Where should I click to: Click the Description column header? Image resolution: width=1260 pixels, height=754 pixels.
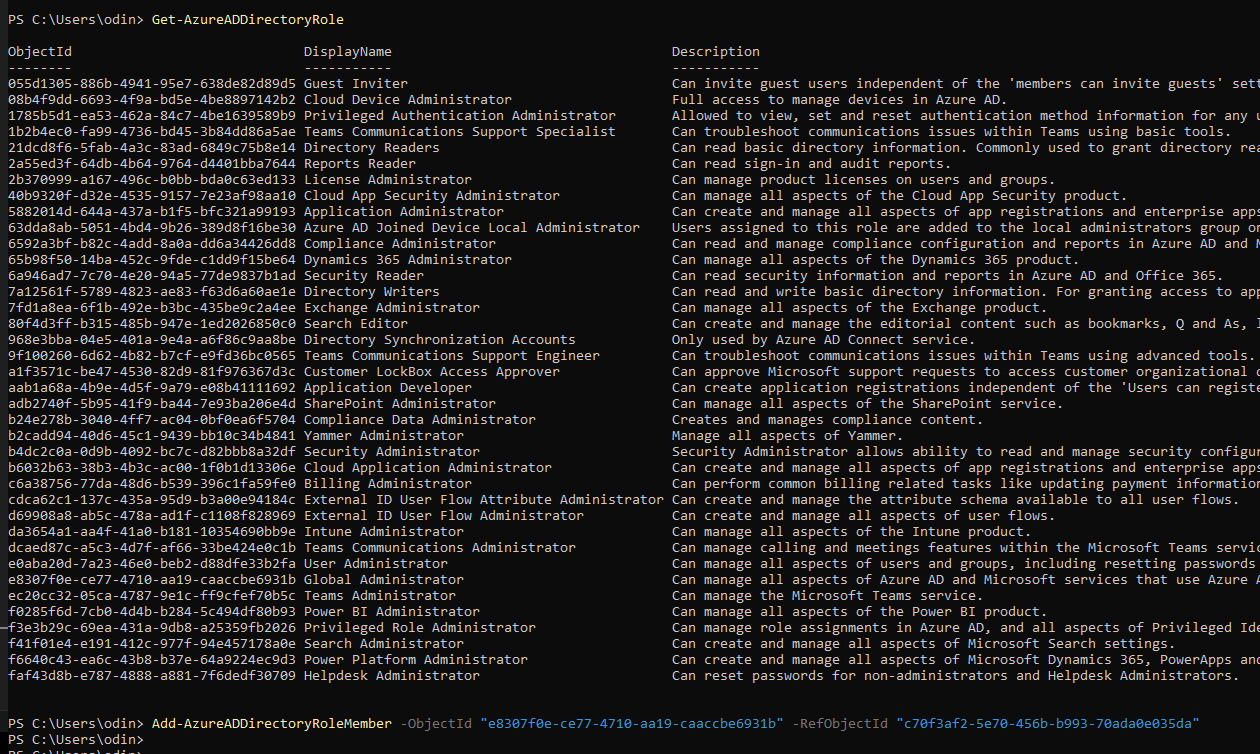(715, 52)
